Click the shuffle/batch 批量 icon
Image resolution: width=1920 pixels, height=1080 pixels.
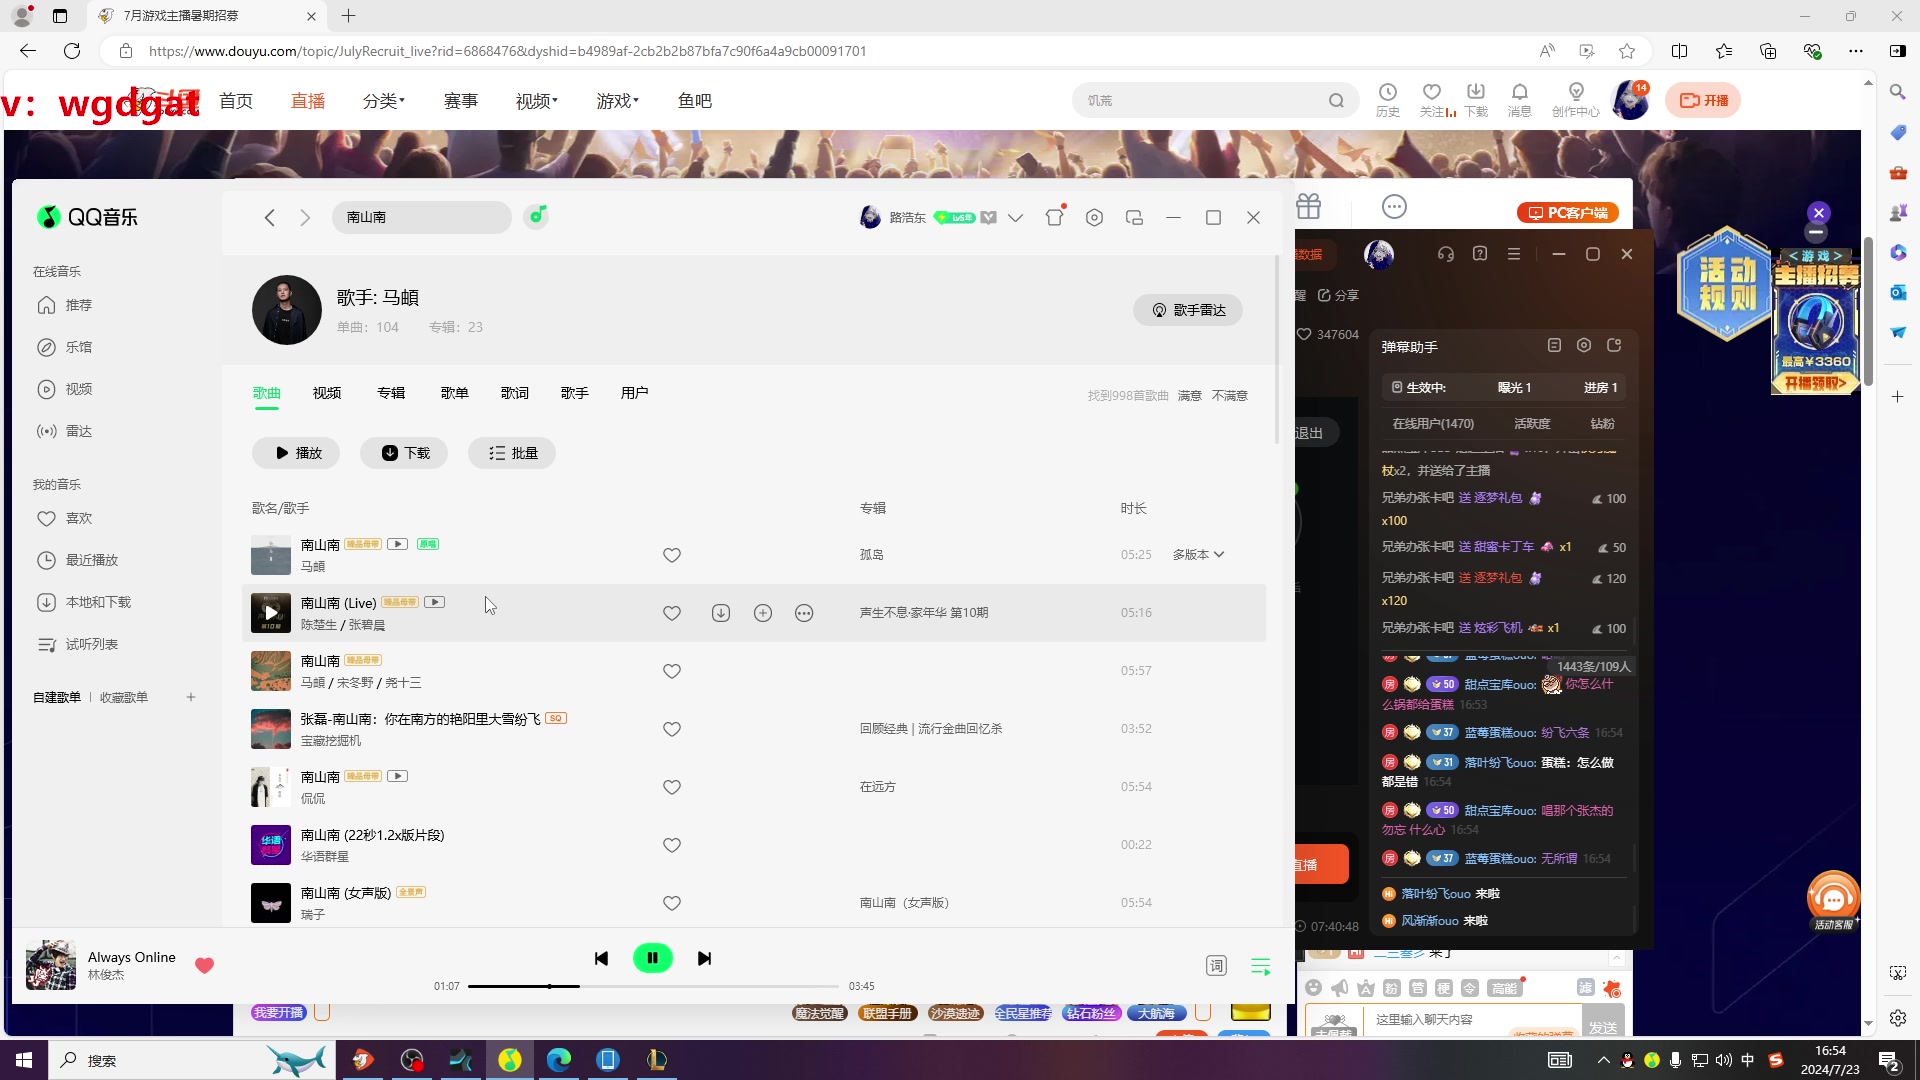(514, 452)
